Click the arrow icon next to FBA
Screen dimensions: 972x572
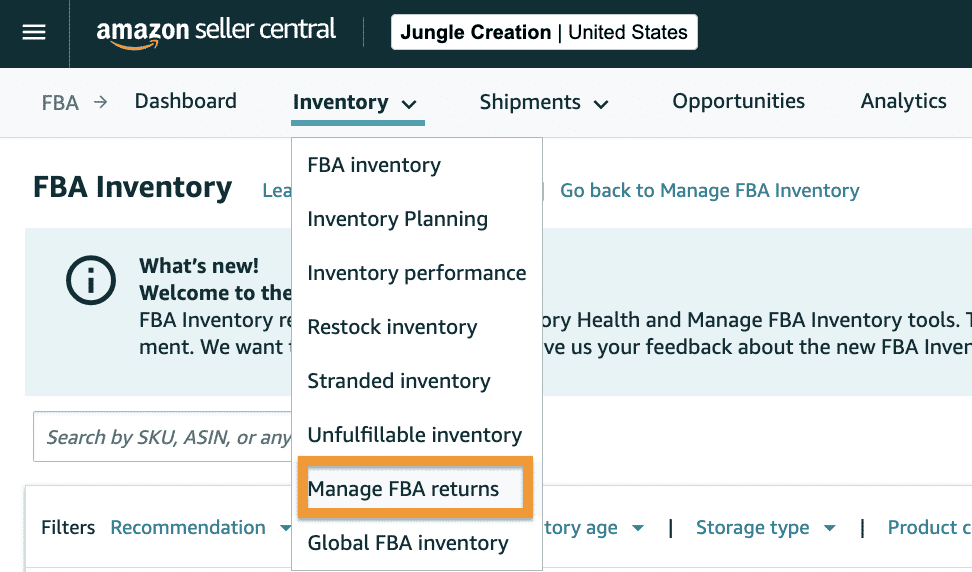[100, 102]
